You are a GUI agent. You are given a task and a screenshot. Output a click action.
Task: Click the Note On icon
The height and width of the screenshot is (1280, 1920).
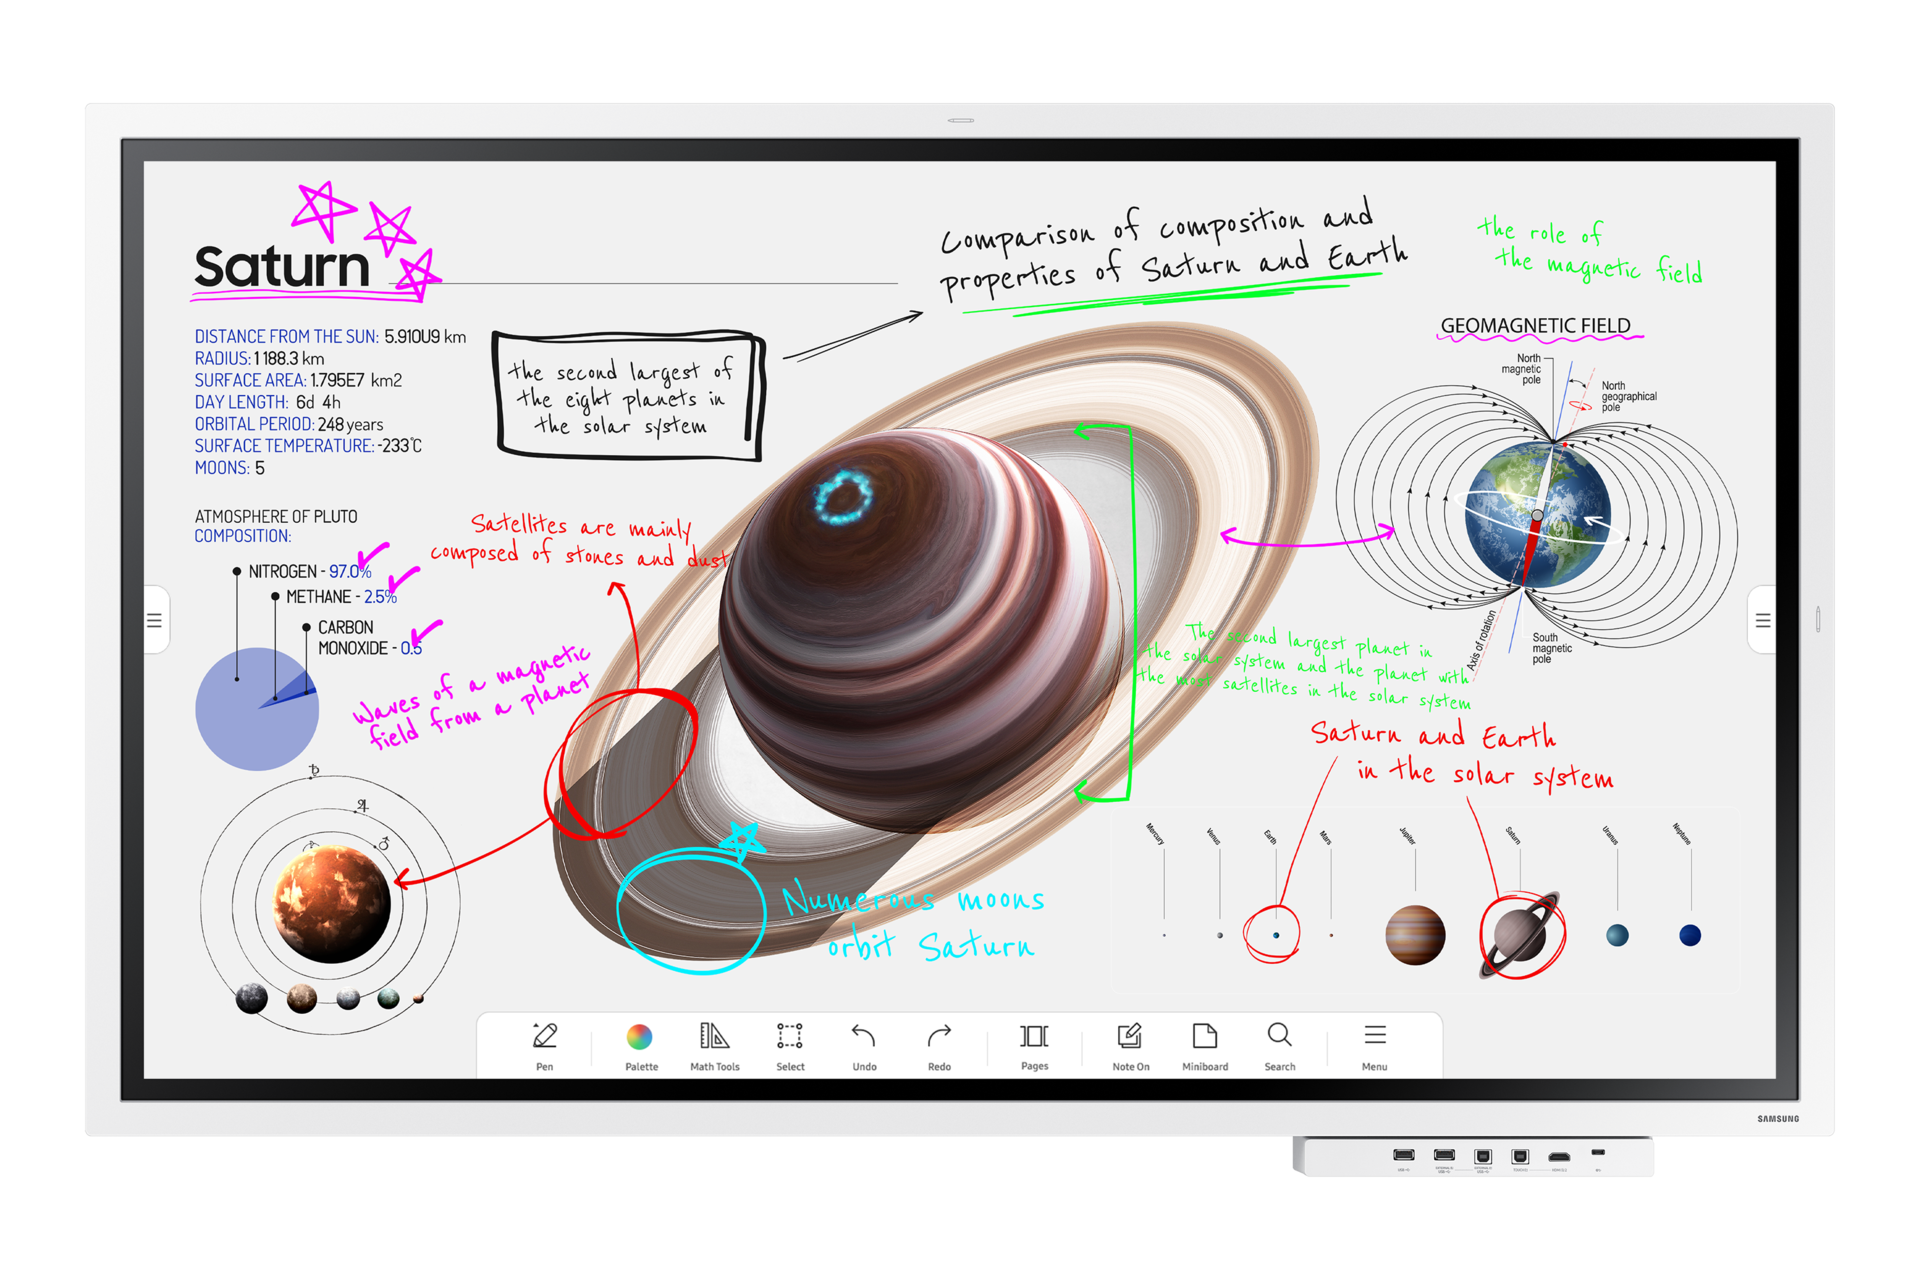(x=1129, y=1056)
